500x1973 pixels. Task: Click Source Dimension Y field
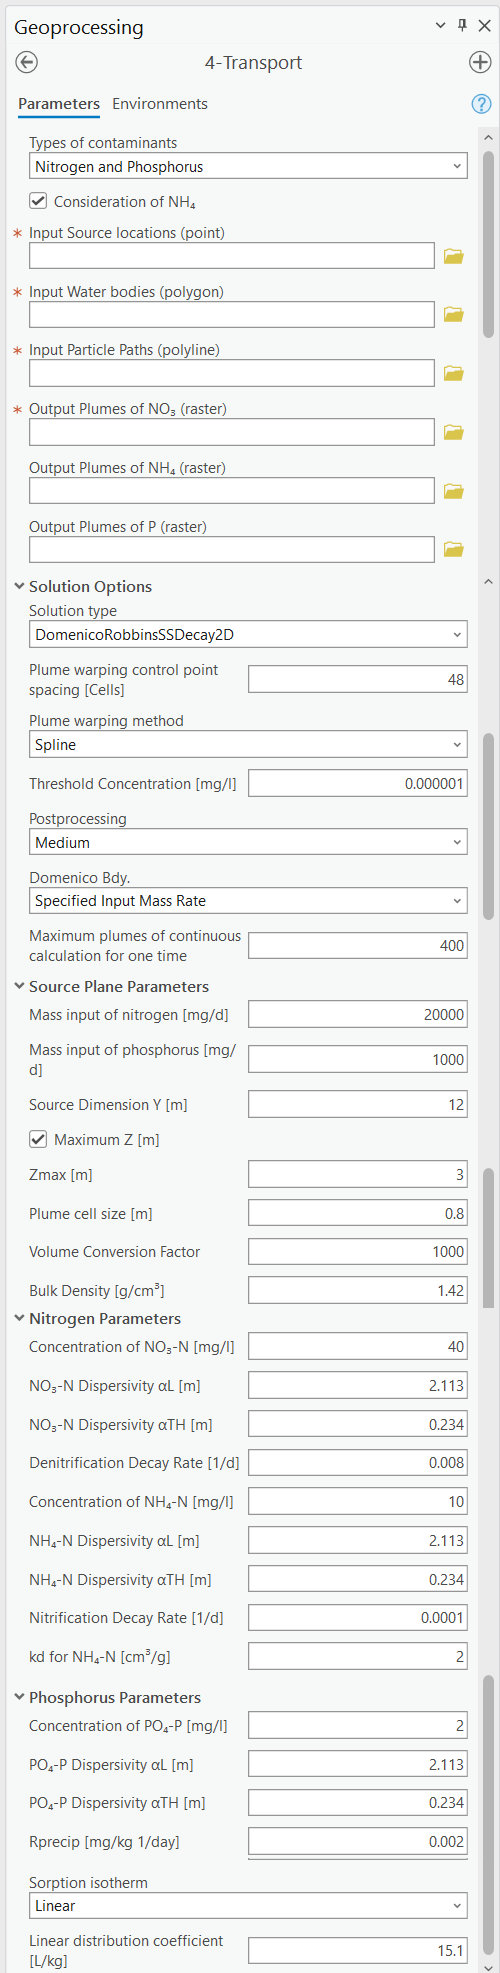click(x=358, y=1104)
